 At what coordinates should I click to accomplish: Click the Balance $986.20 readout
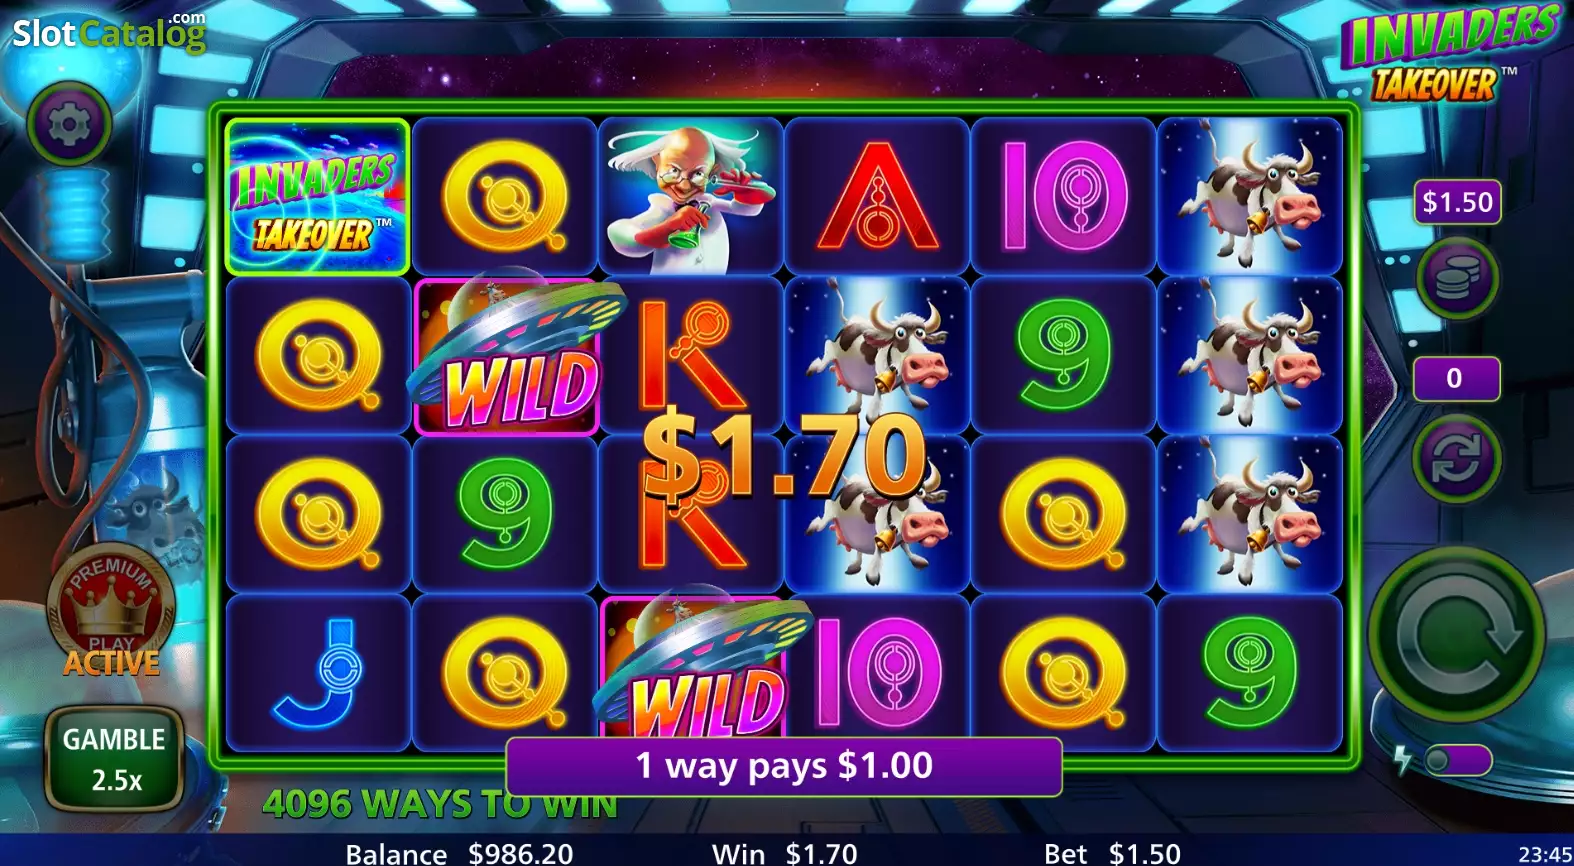click(x=459, y=853)
